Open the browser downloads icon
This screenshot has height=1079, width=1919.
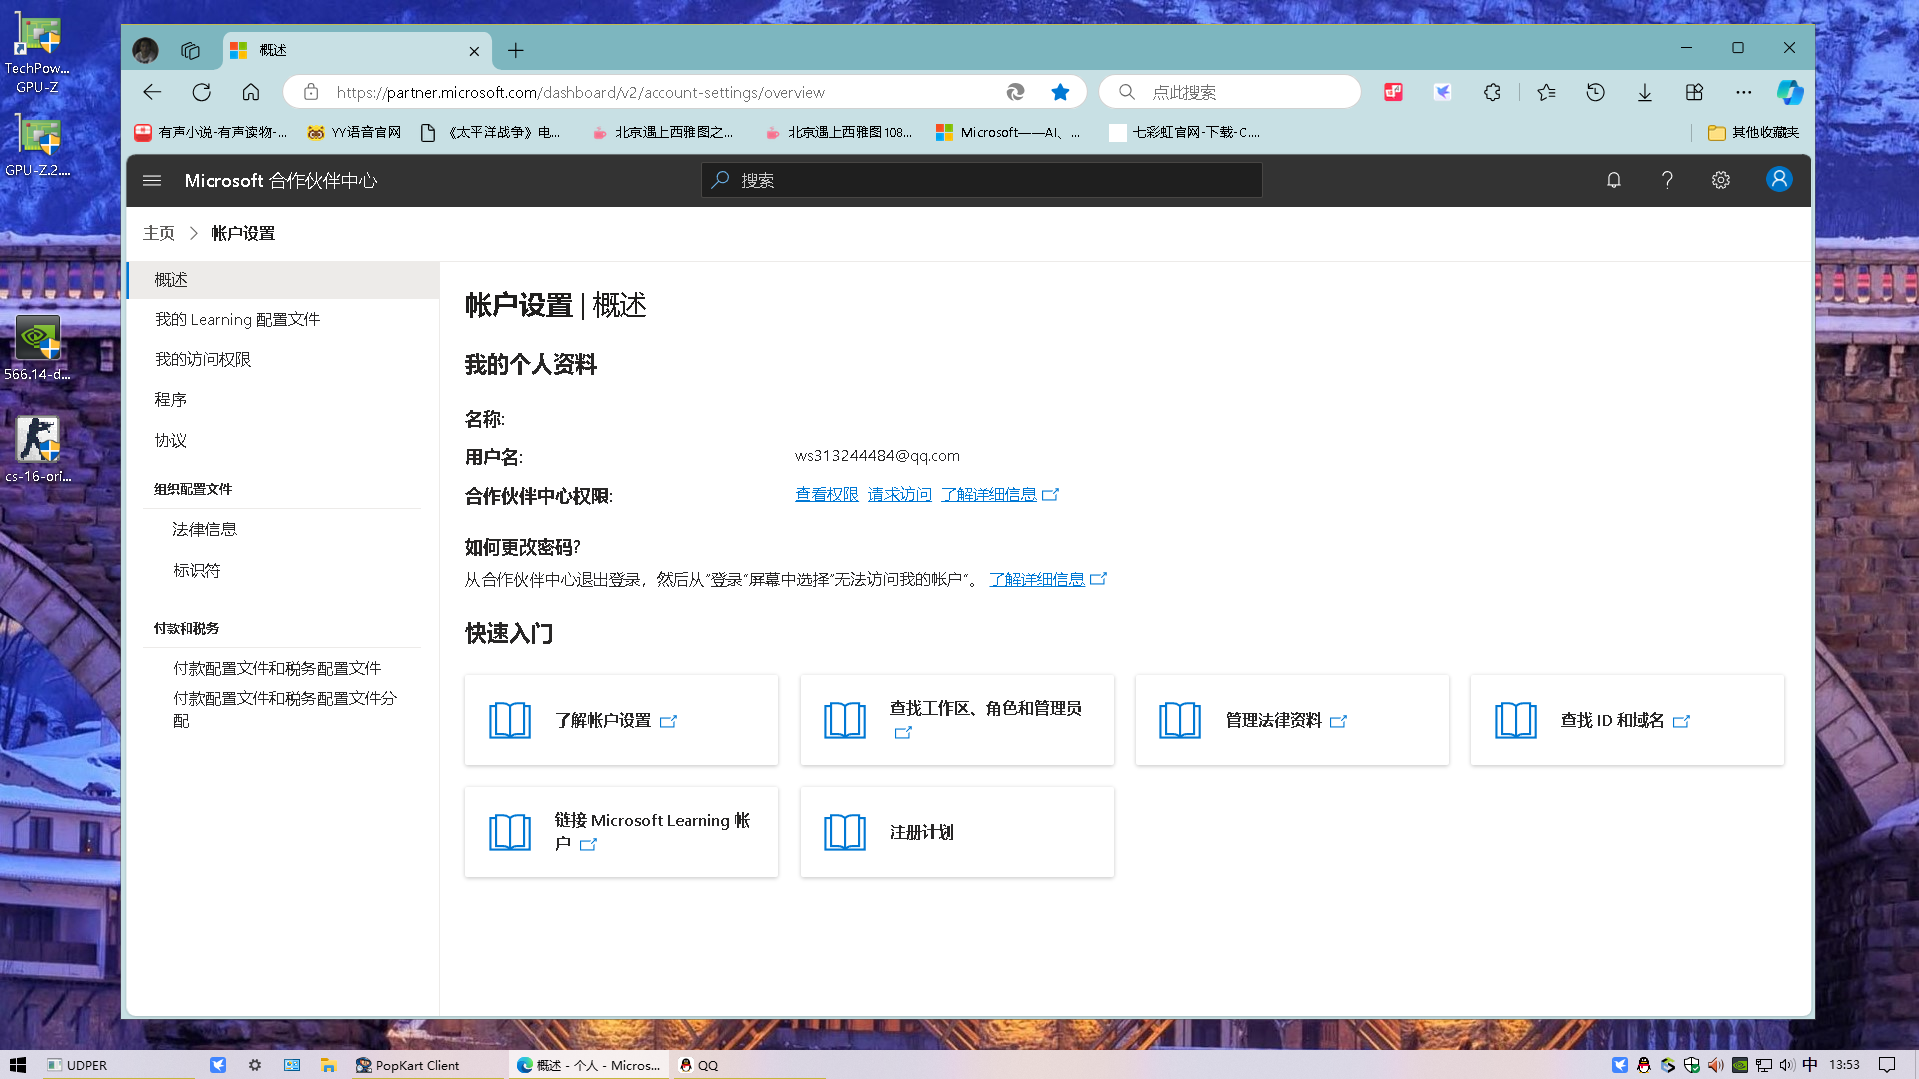1644,92
